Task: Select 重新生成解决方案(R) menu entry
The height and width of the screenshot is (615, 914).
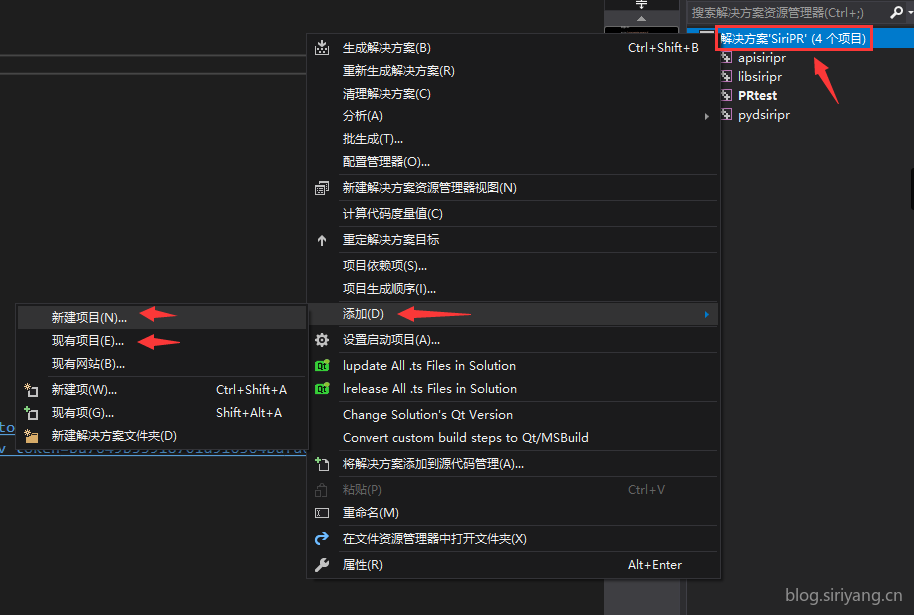Action: coord(398,71)
